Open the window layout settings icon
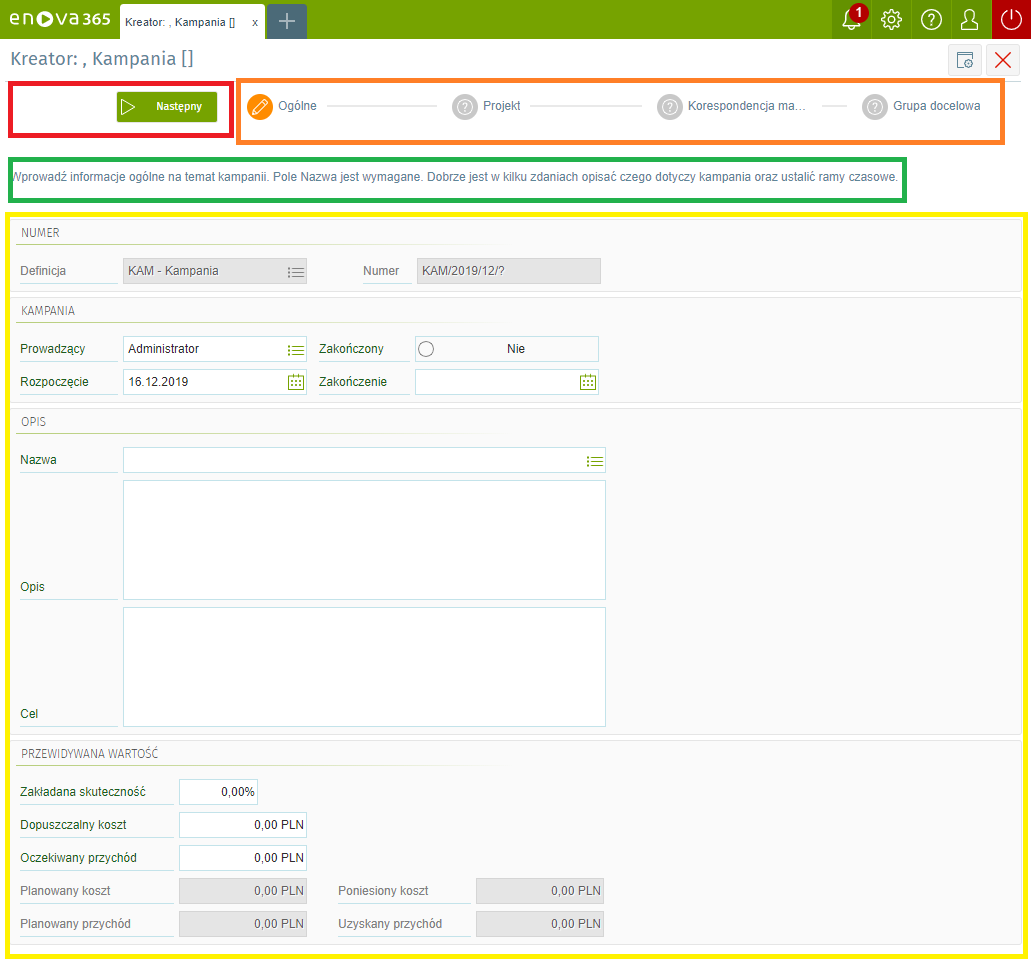 tap(965, 61)
